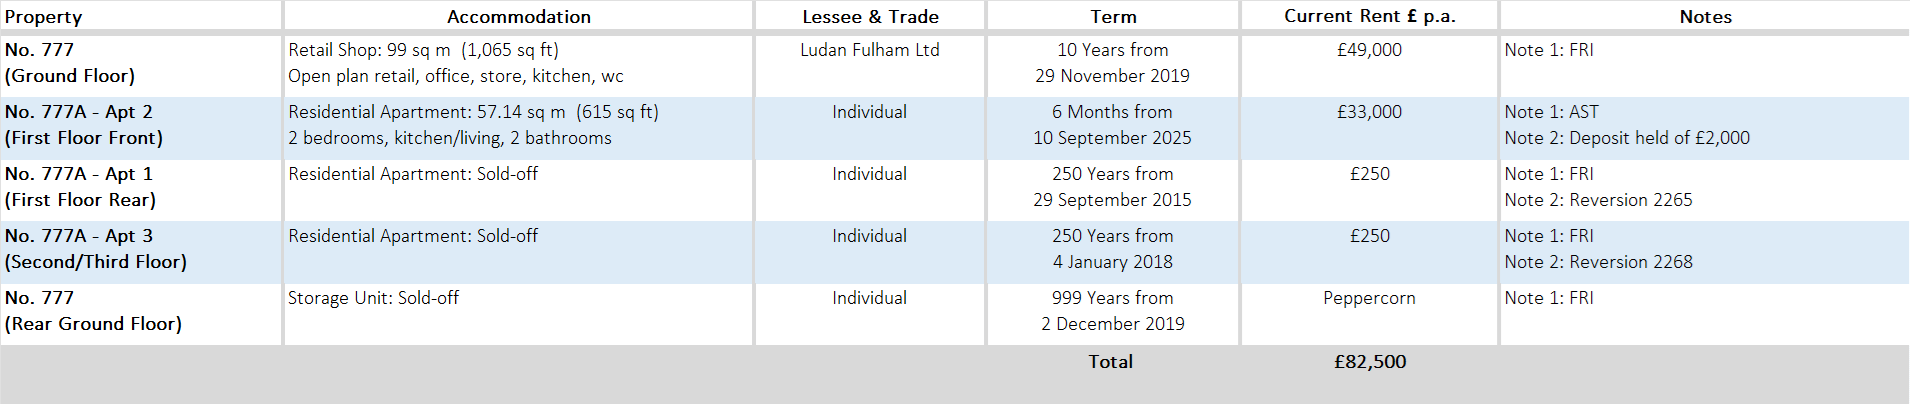Click the Property column header

pos(44,17)
